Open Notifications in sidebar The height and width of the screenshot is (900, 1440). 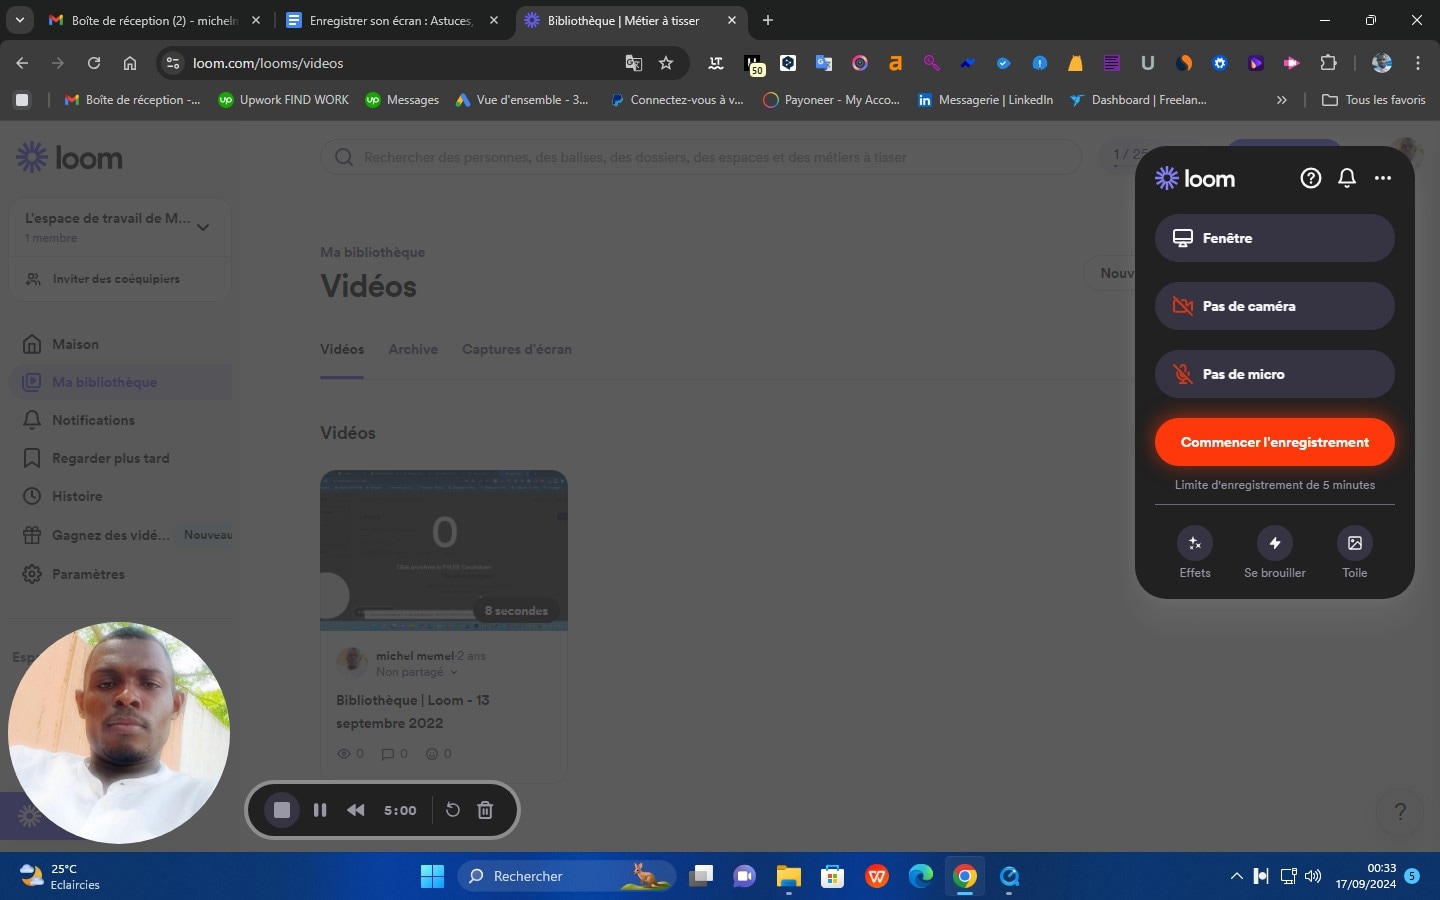[x=93, y=420]
